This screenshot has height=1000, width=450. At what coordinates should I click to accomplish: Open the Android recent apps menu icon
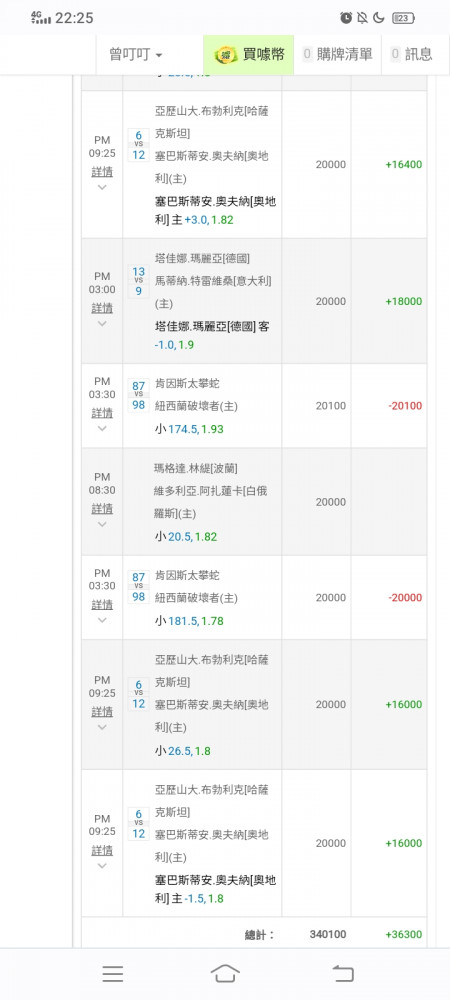point(113,973)
